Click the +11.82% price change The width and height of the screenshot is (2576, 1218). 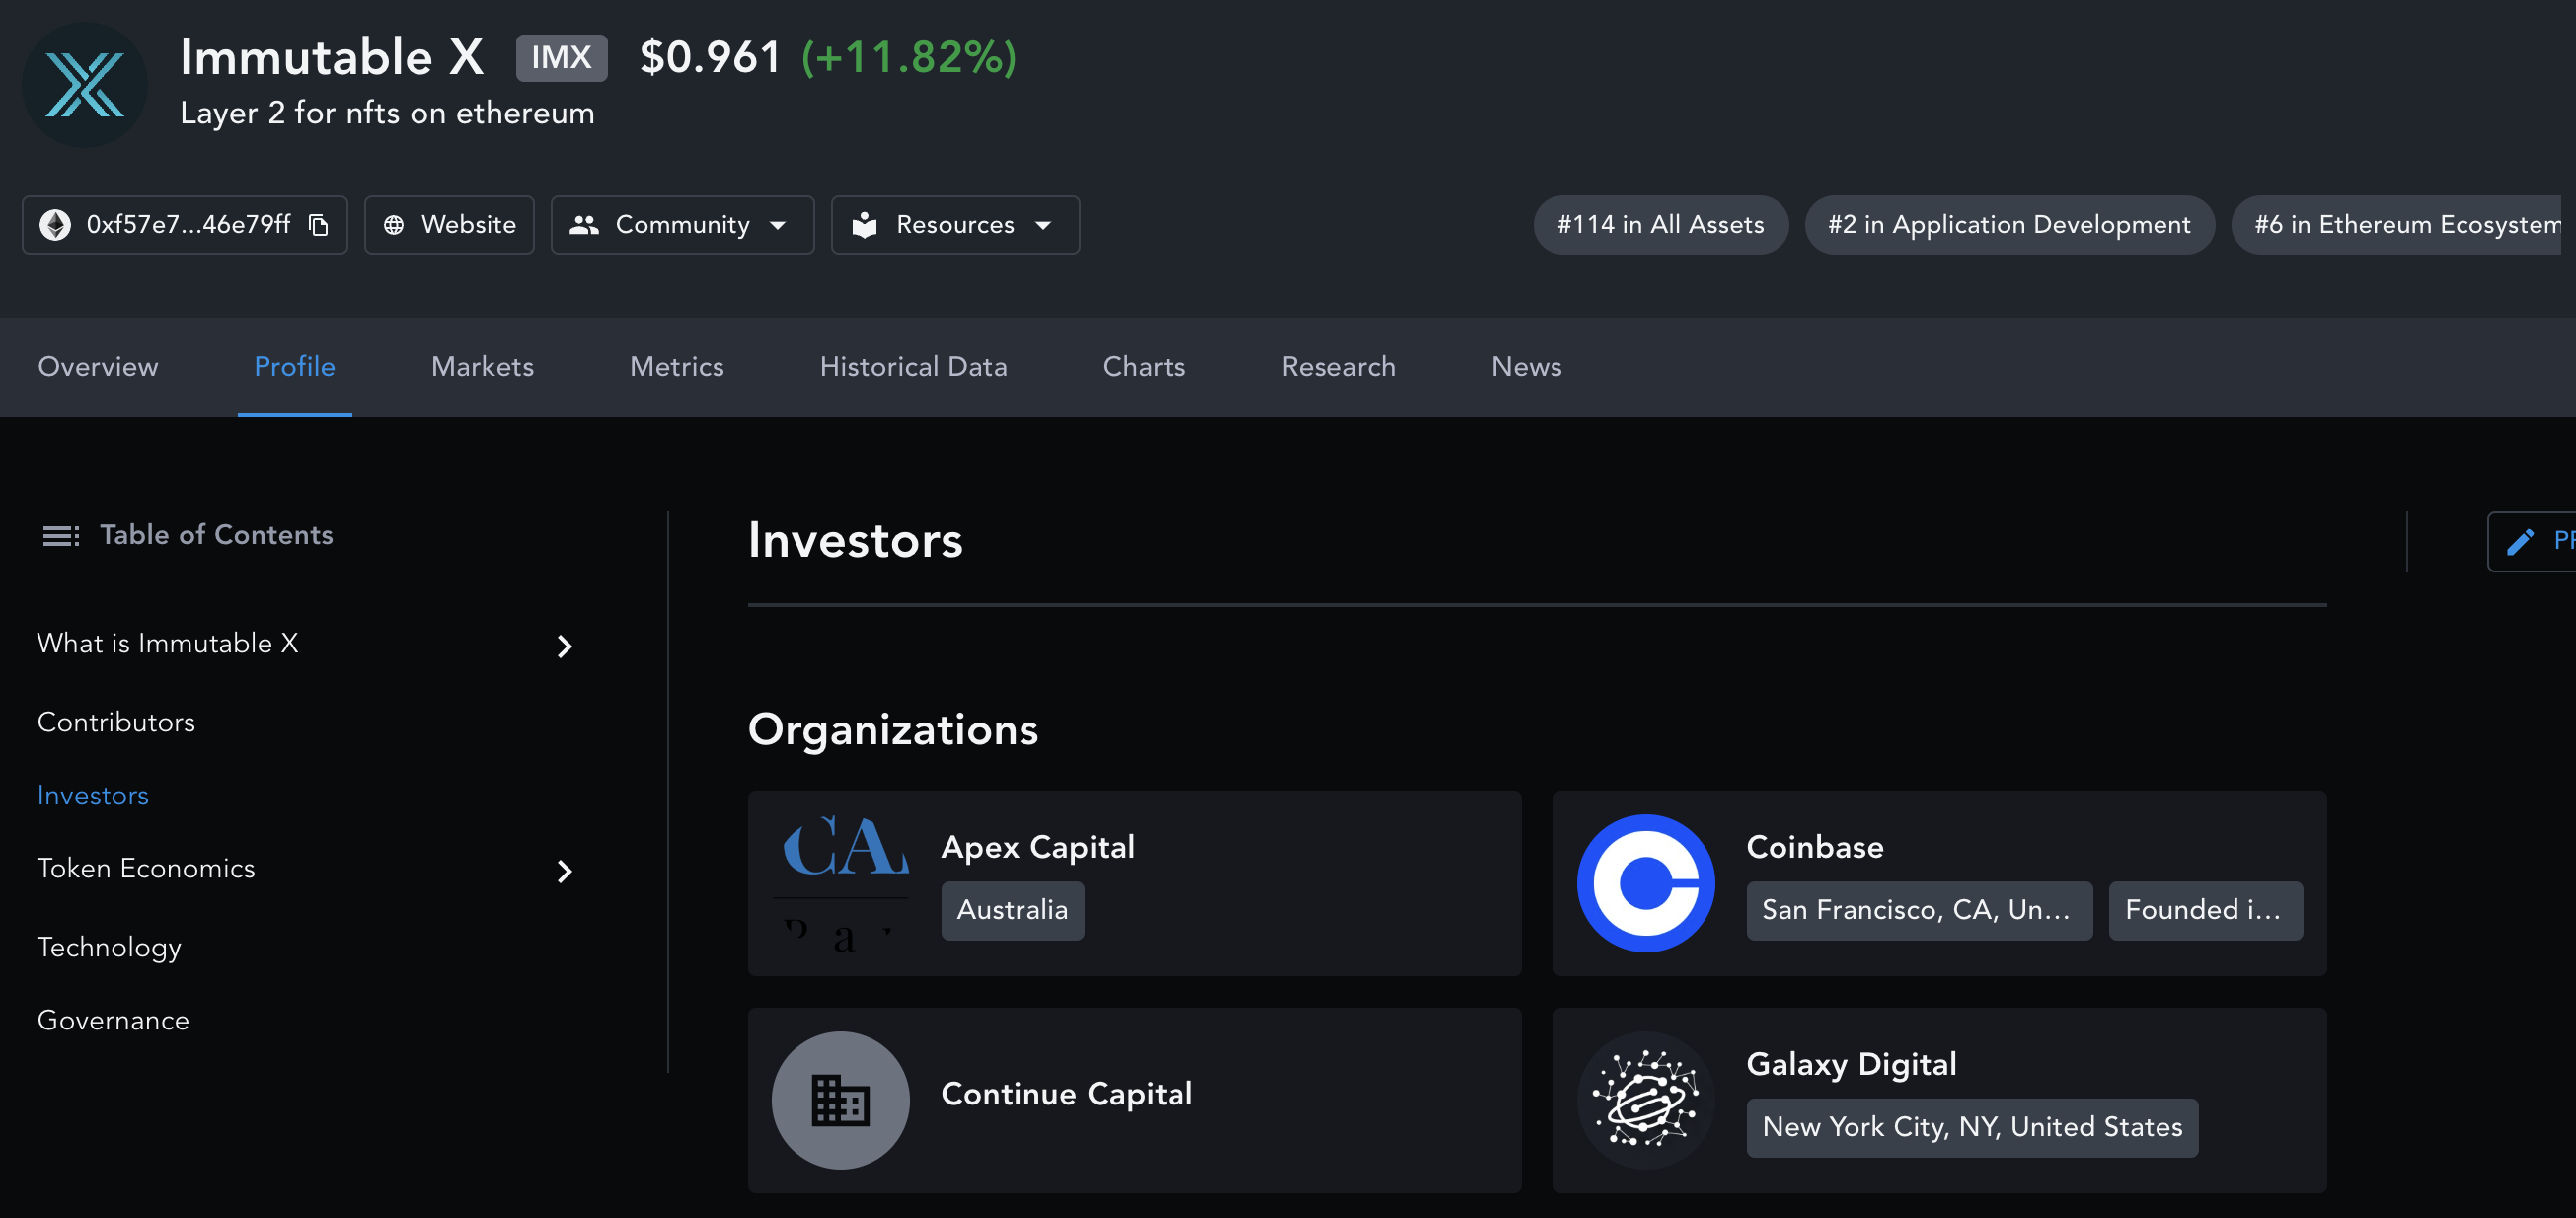click(909, 57)
